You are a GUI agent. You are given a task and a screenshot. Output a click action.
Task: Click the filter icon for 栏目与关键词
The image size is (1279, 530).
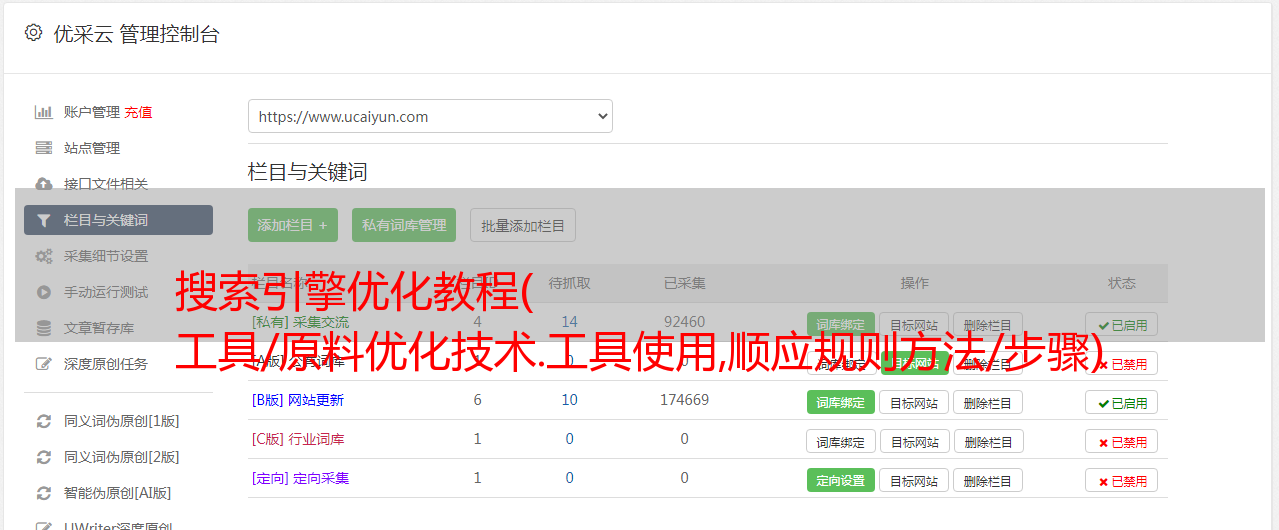point(44,220)
